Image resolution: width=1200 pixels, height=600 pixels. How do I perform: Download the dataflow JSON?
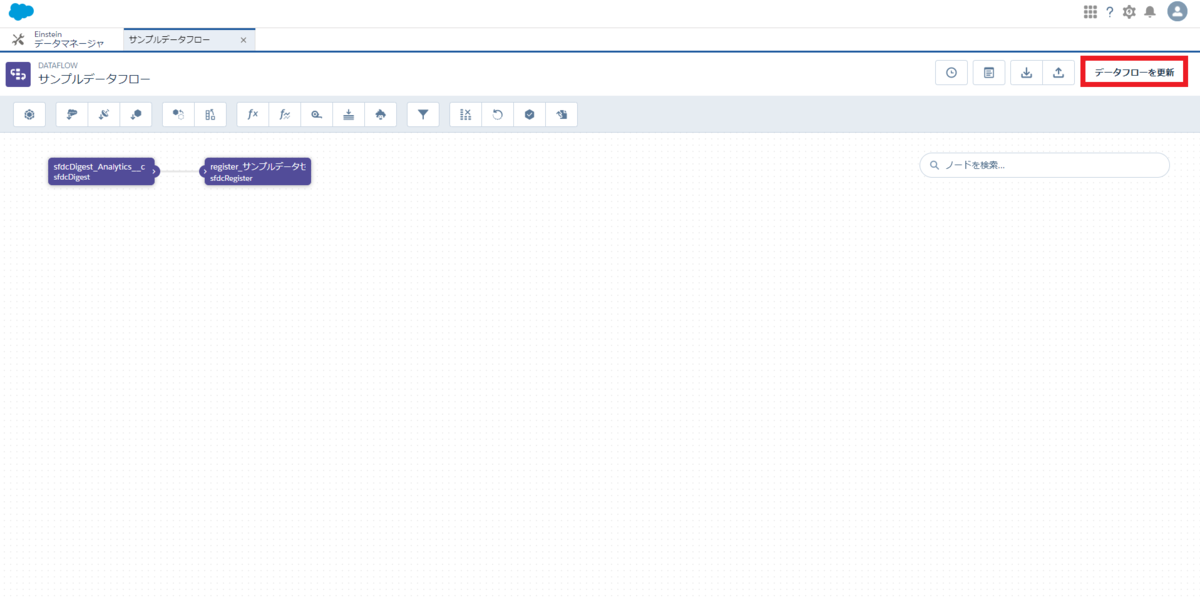pos(1027,73)
